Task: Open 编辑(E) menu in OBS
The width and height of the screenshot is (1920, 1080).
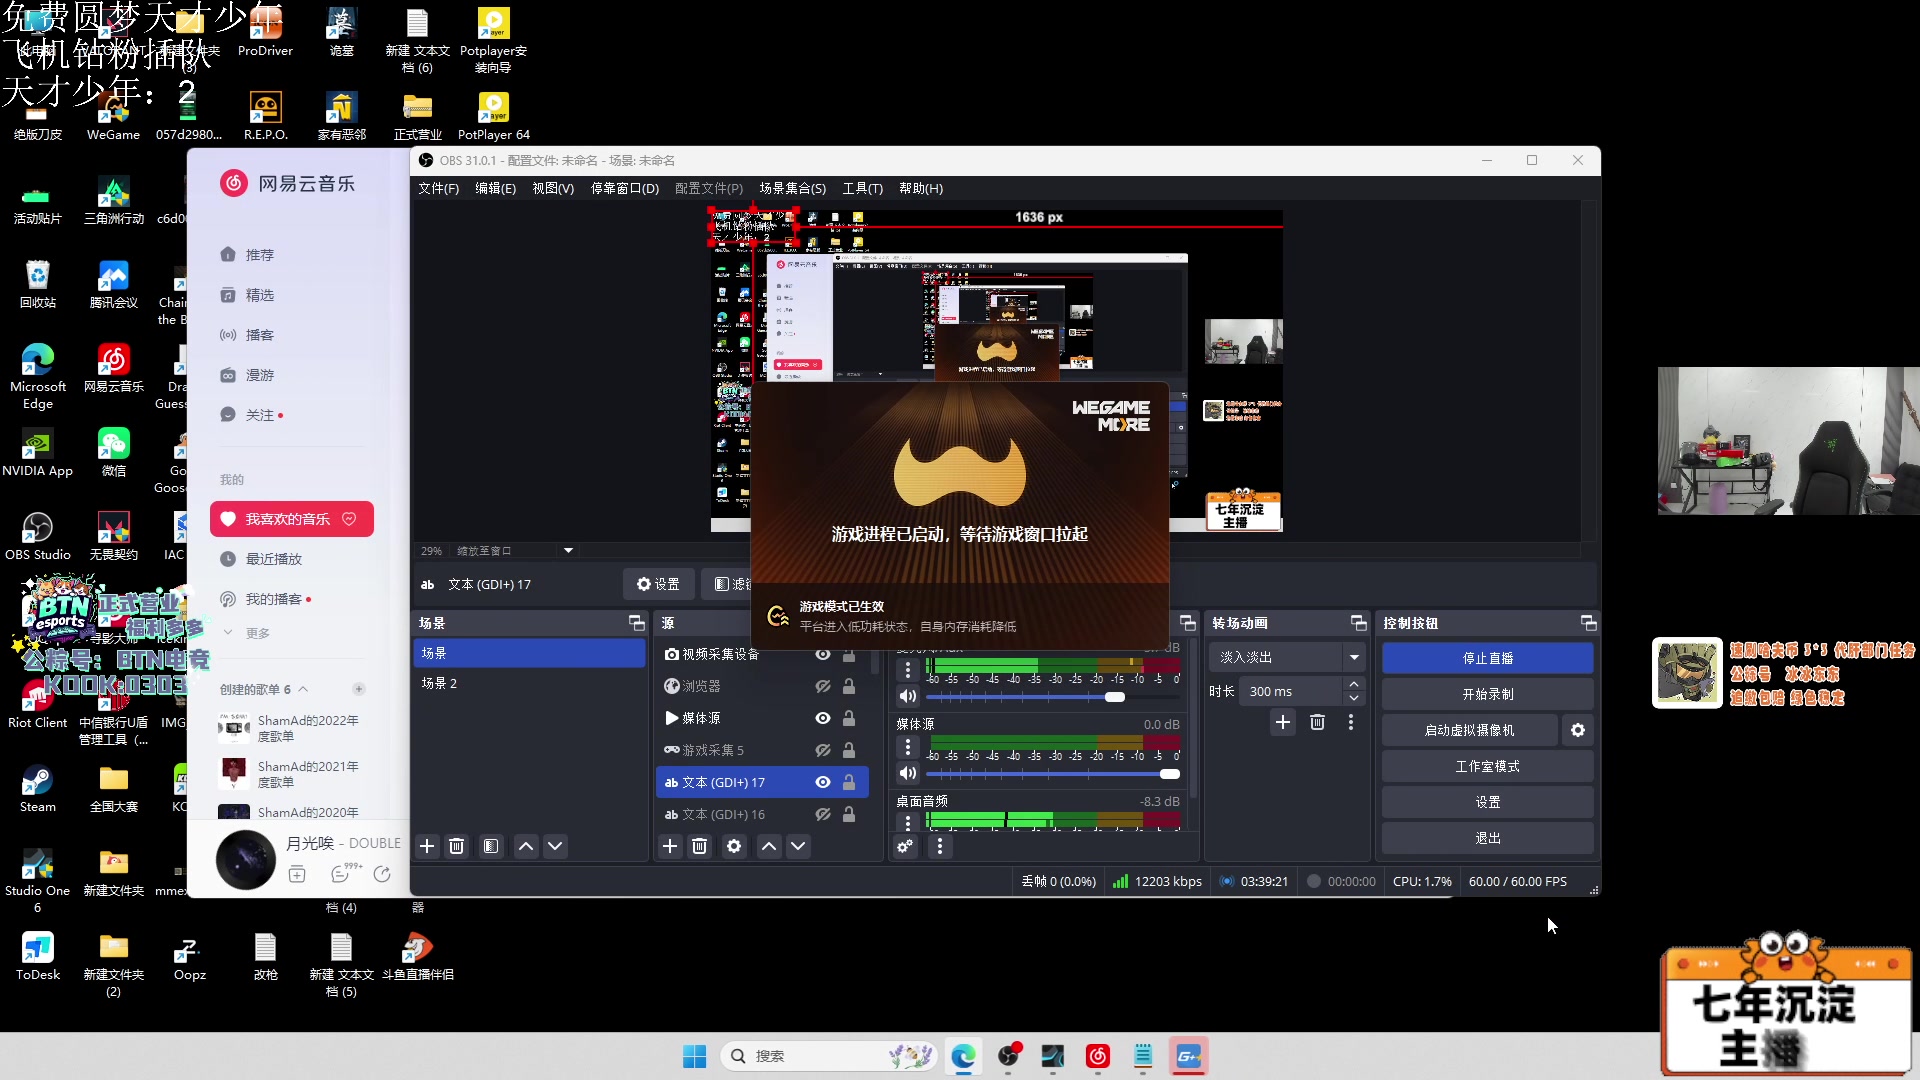Action: [x=495, y=188]
